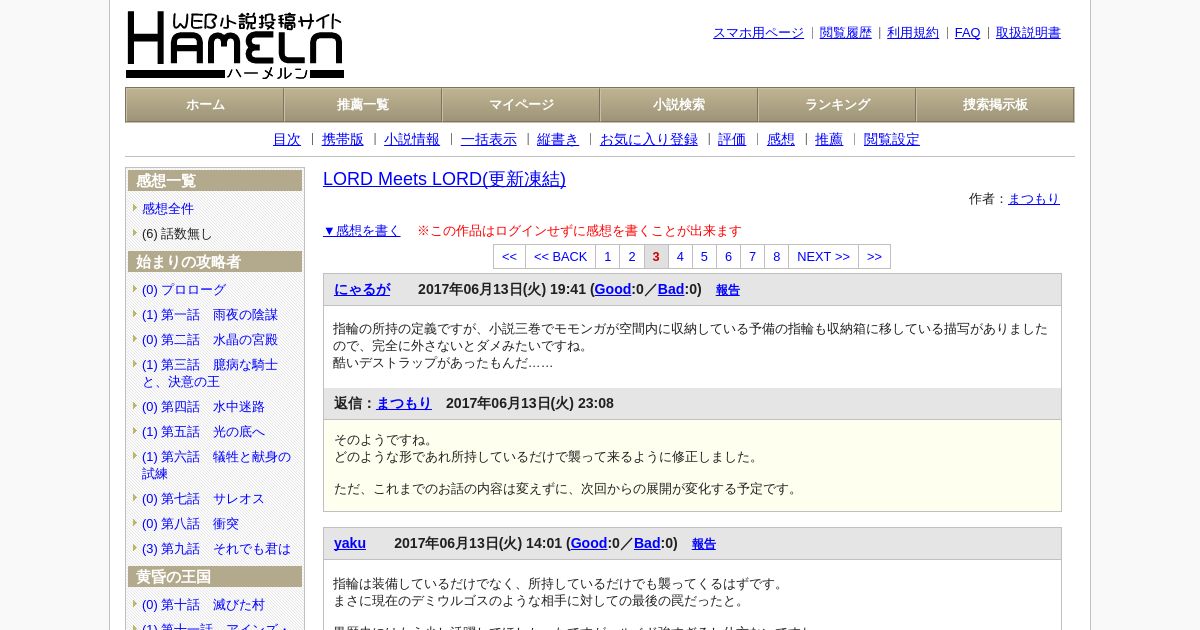The height and width of the screenshot is (630, 1200).
Task: Open まつもり link in the reply header
Action: 404,403
